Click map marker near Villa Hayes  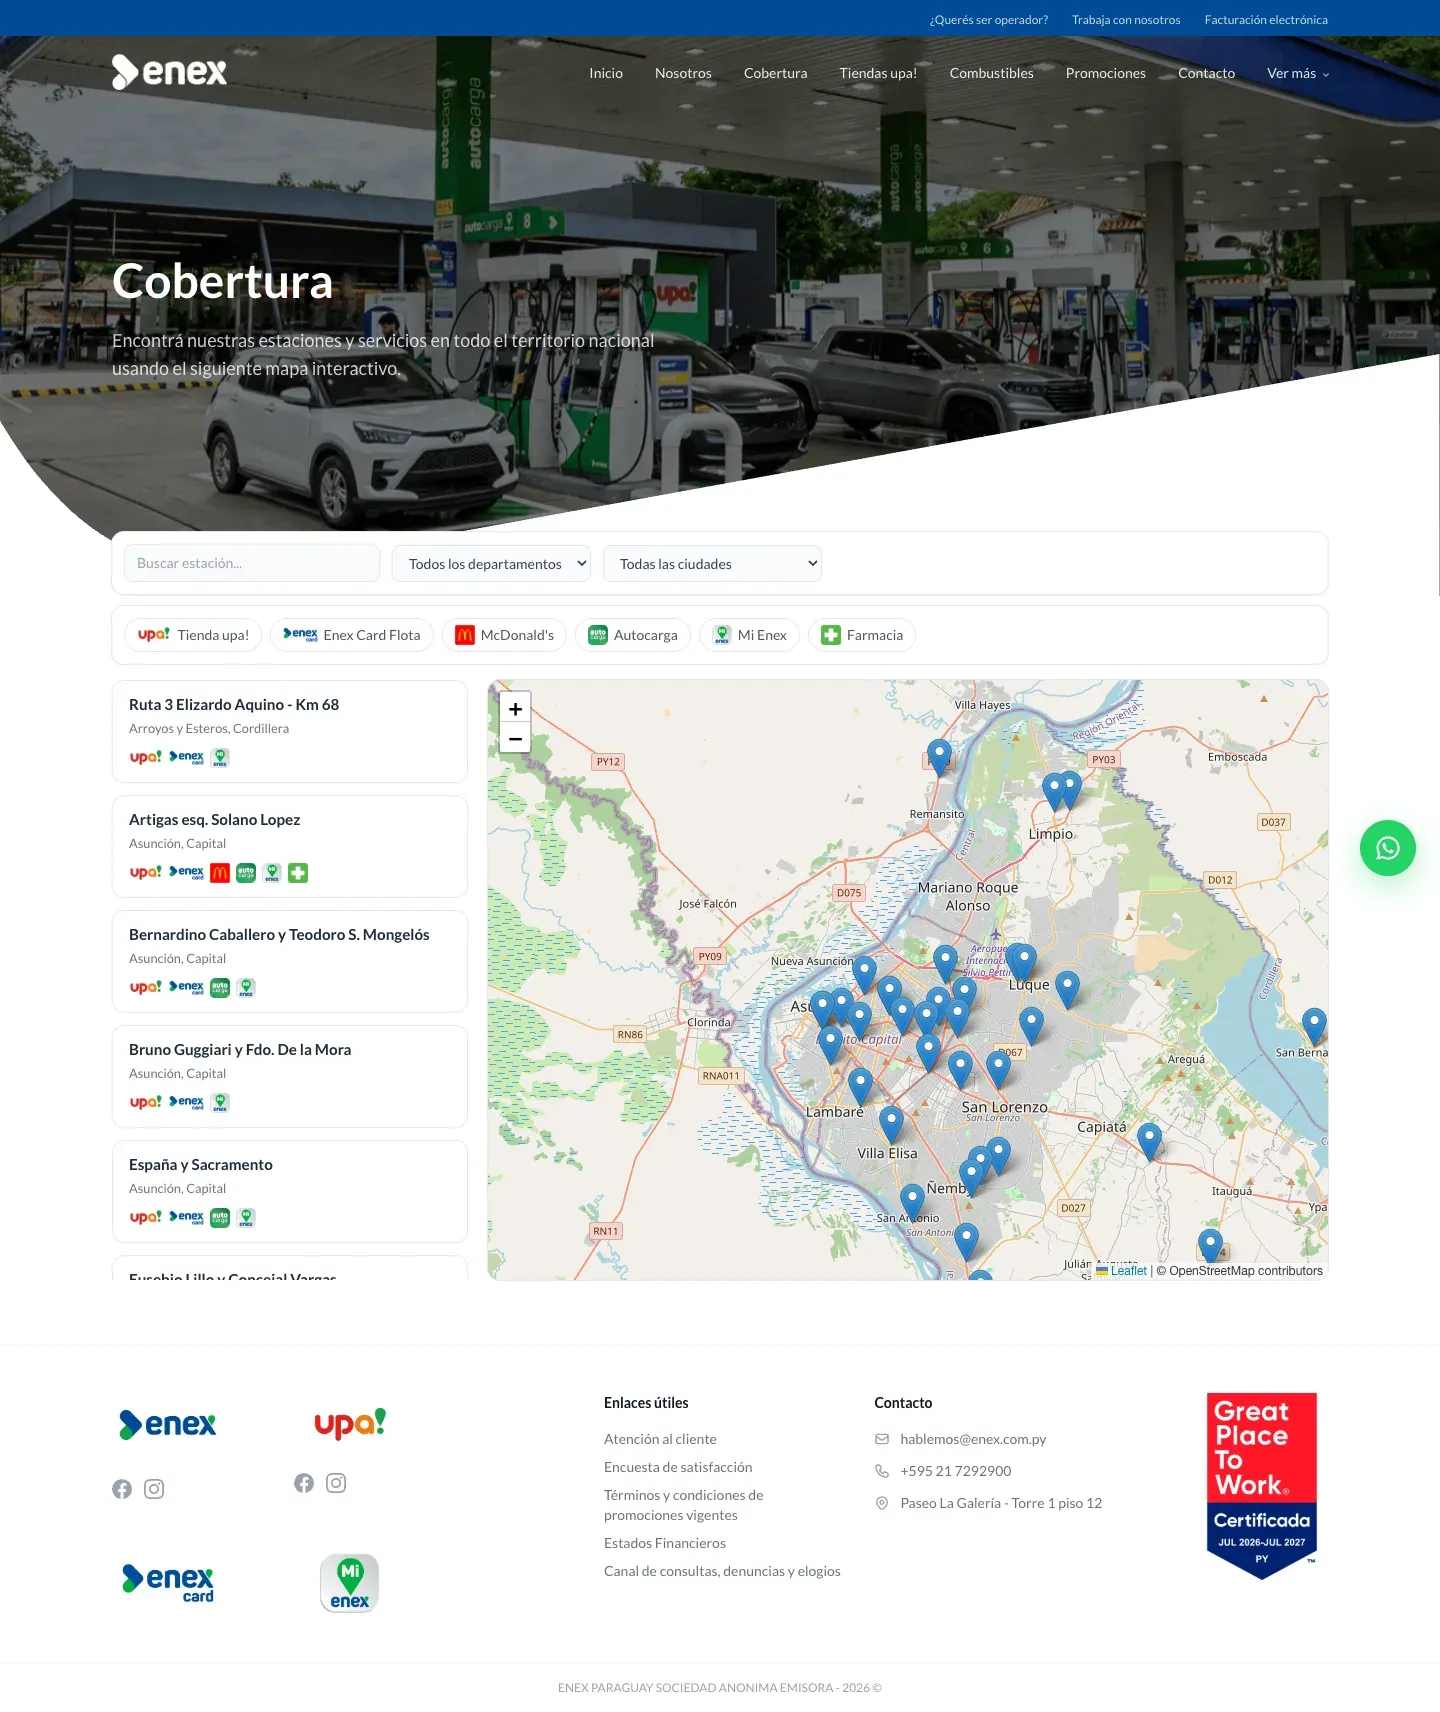pyautogui.click(x=939, y=757)
